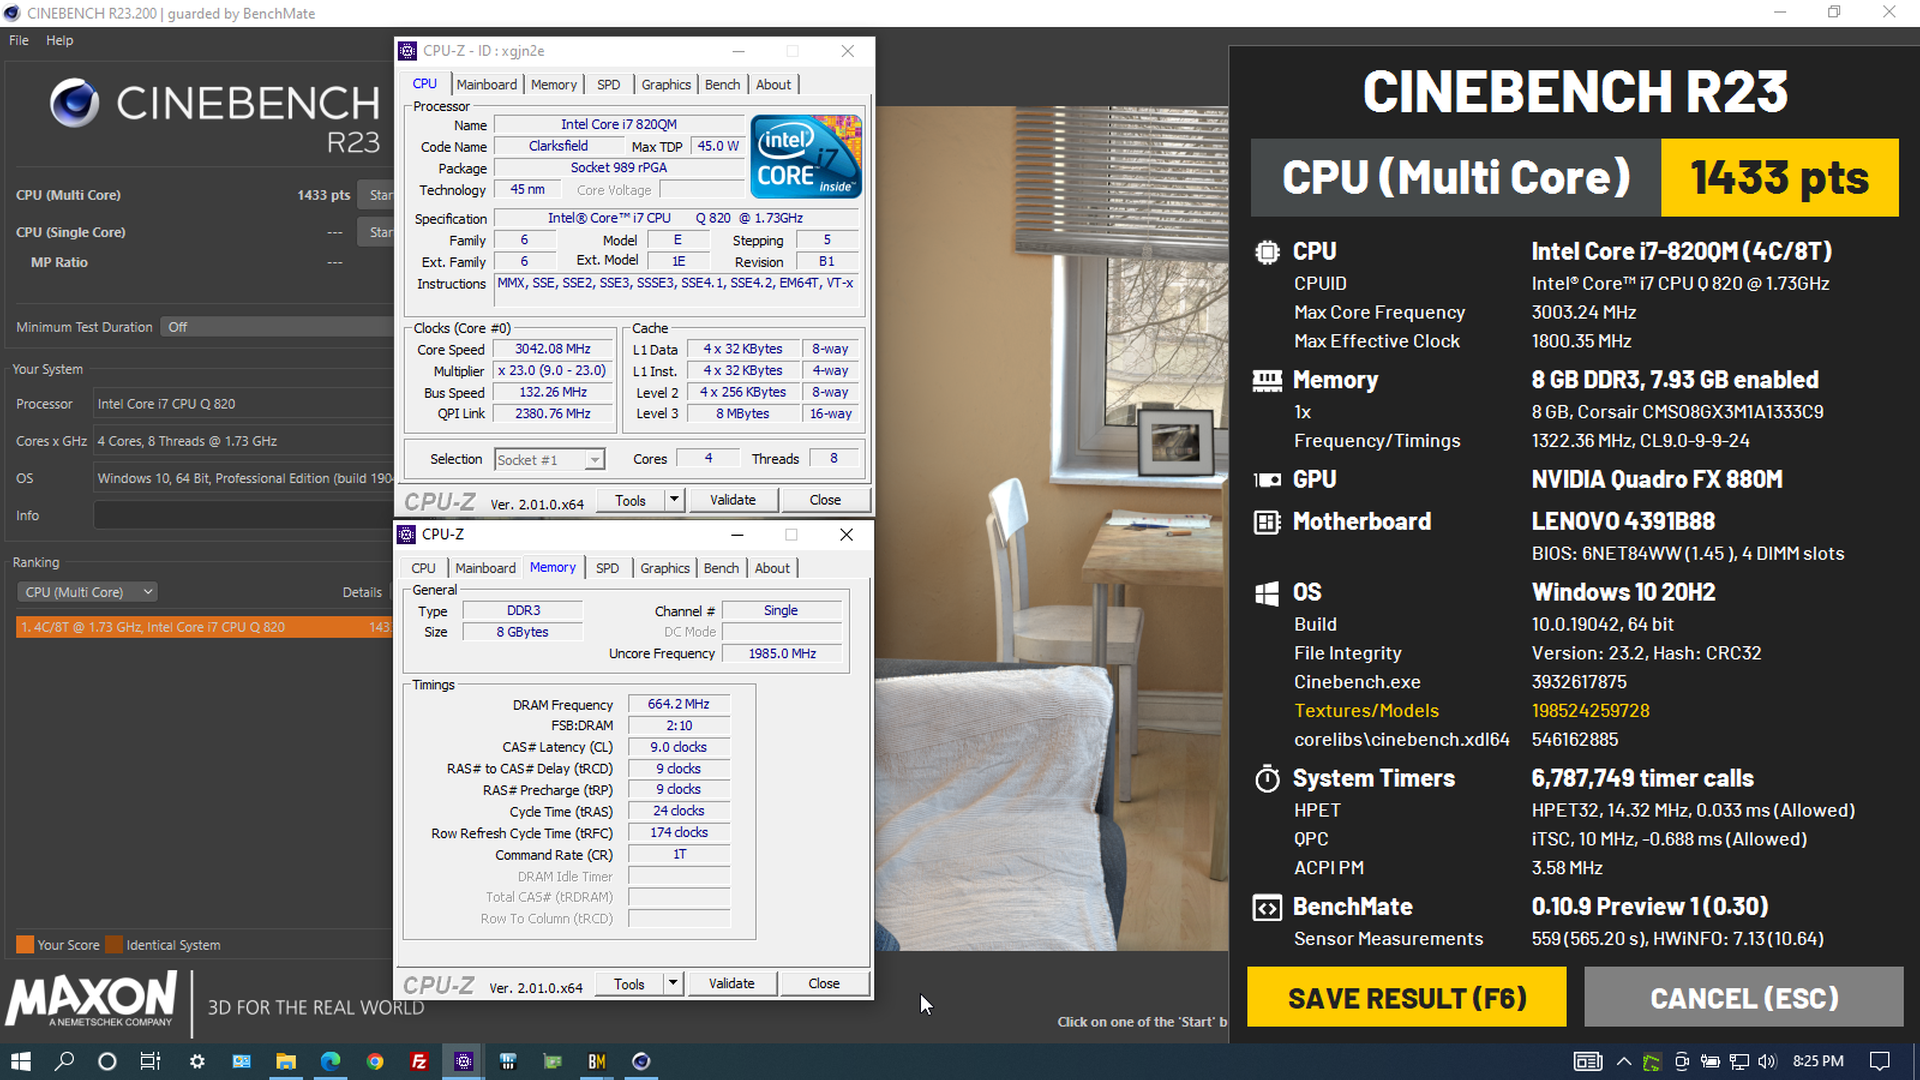Click Tools button in lower CPU-Z window
Image resolution: width=1920 pixels, height=1080 pixels.
[x=629, y=984]
